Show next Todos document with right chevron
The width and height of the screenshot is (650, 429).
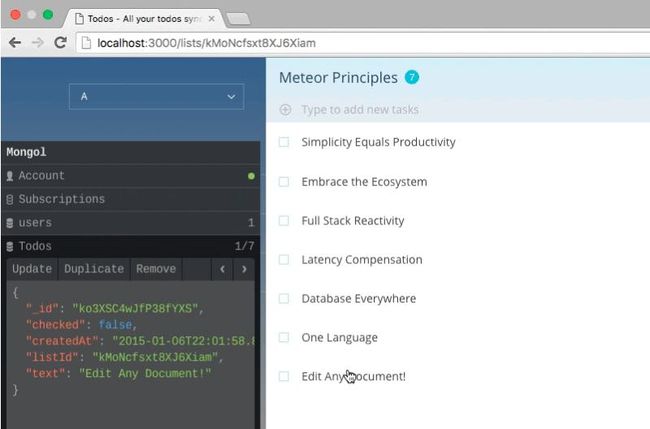click(244, 269)
